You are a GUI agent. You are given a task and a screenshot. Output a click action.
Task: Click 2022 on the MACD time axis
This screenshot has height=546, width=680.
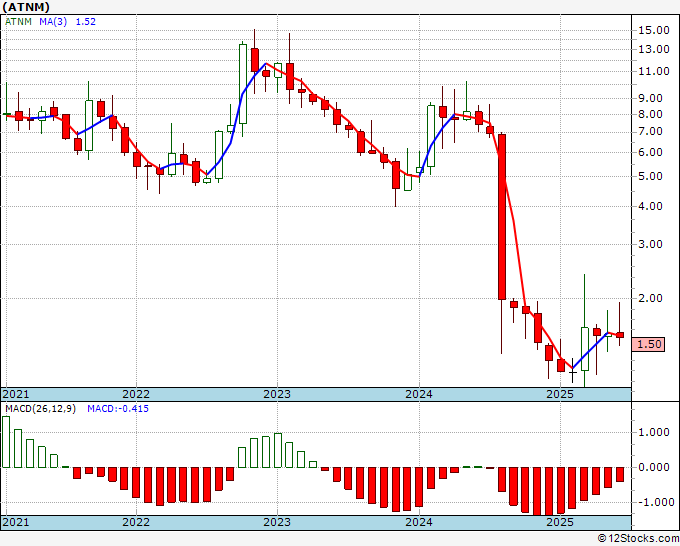(136, 522)
